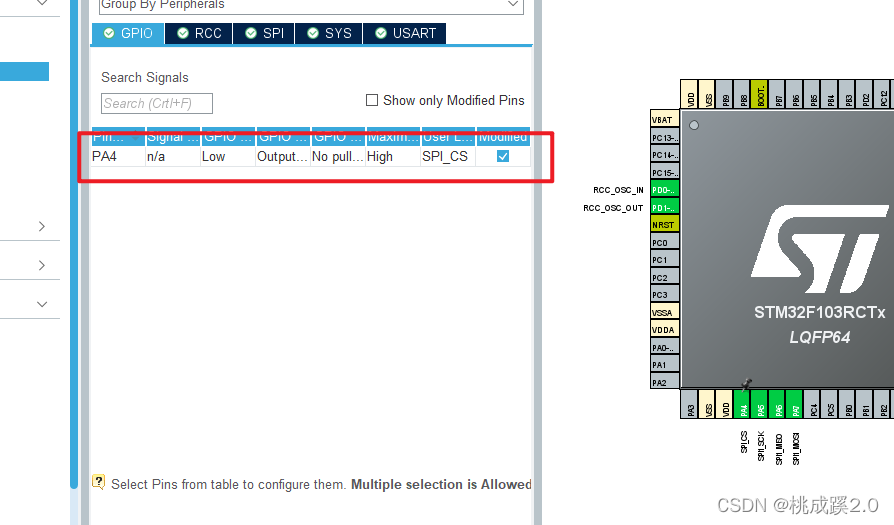Open the Group By Peripherals dropdown
This screenshot has height=525, width=894.
pos(311,5)
